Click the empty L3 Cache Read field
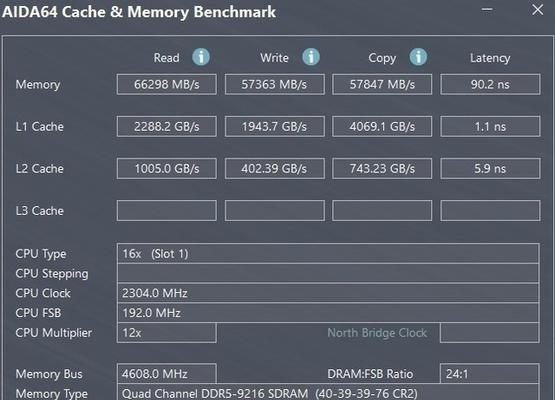 (x=167, y=211)
